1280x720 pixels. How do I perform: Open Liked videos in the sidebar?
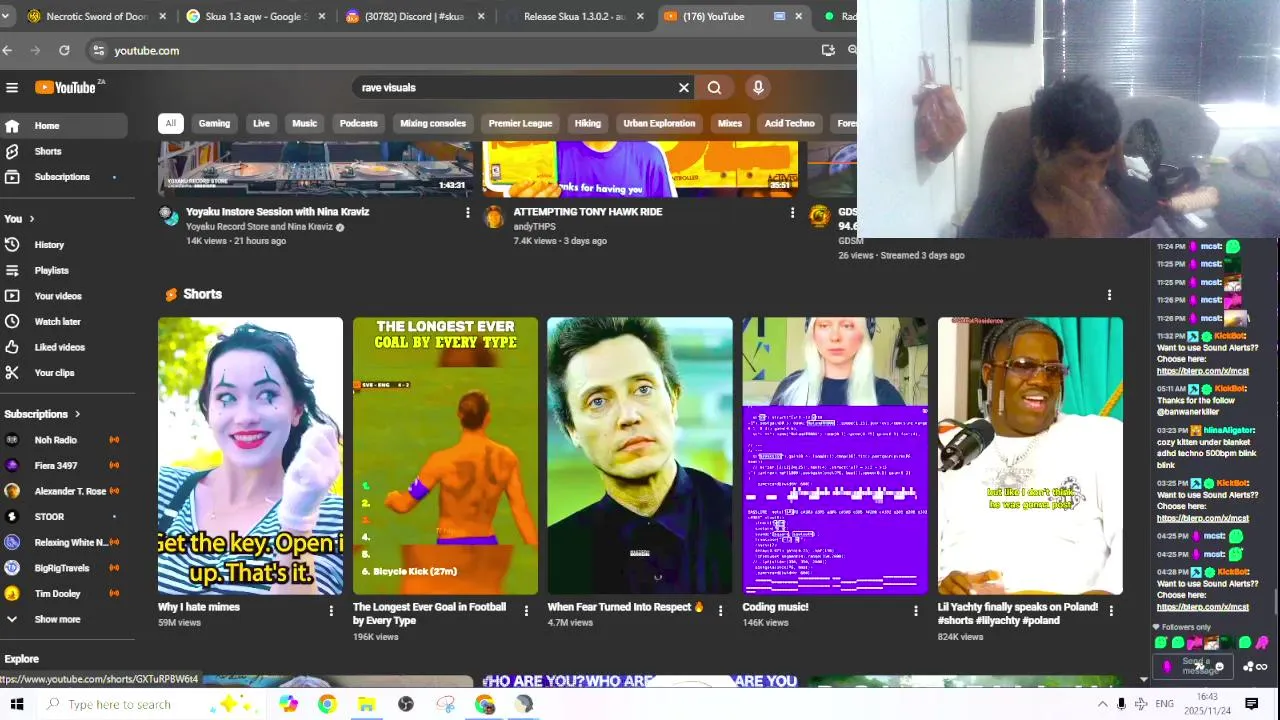(65, 347)
